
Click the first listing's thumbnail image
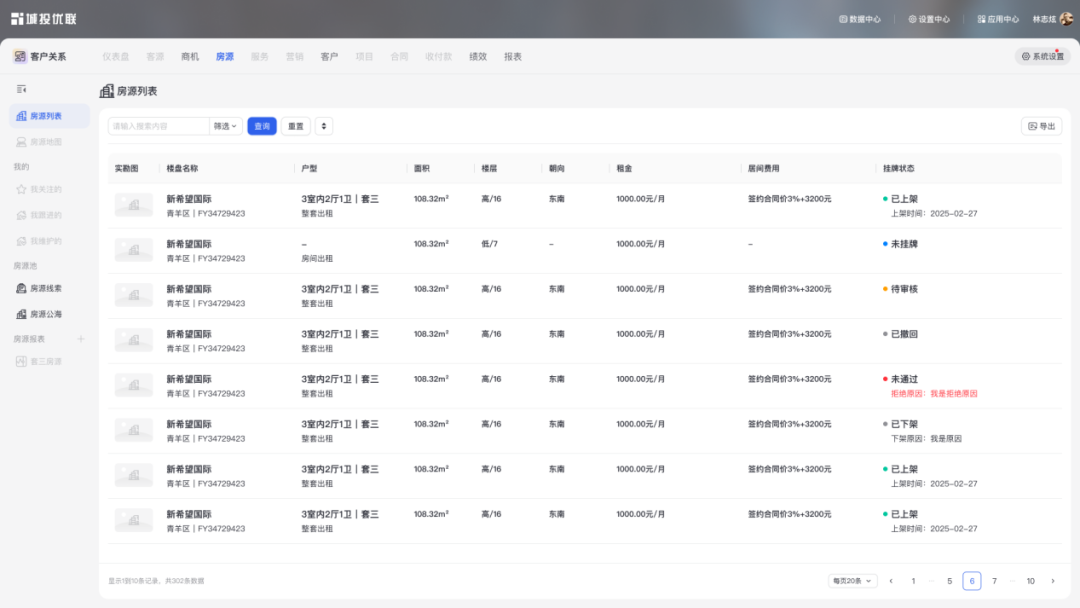(x=134, y=205)
